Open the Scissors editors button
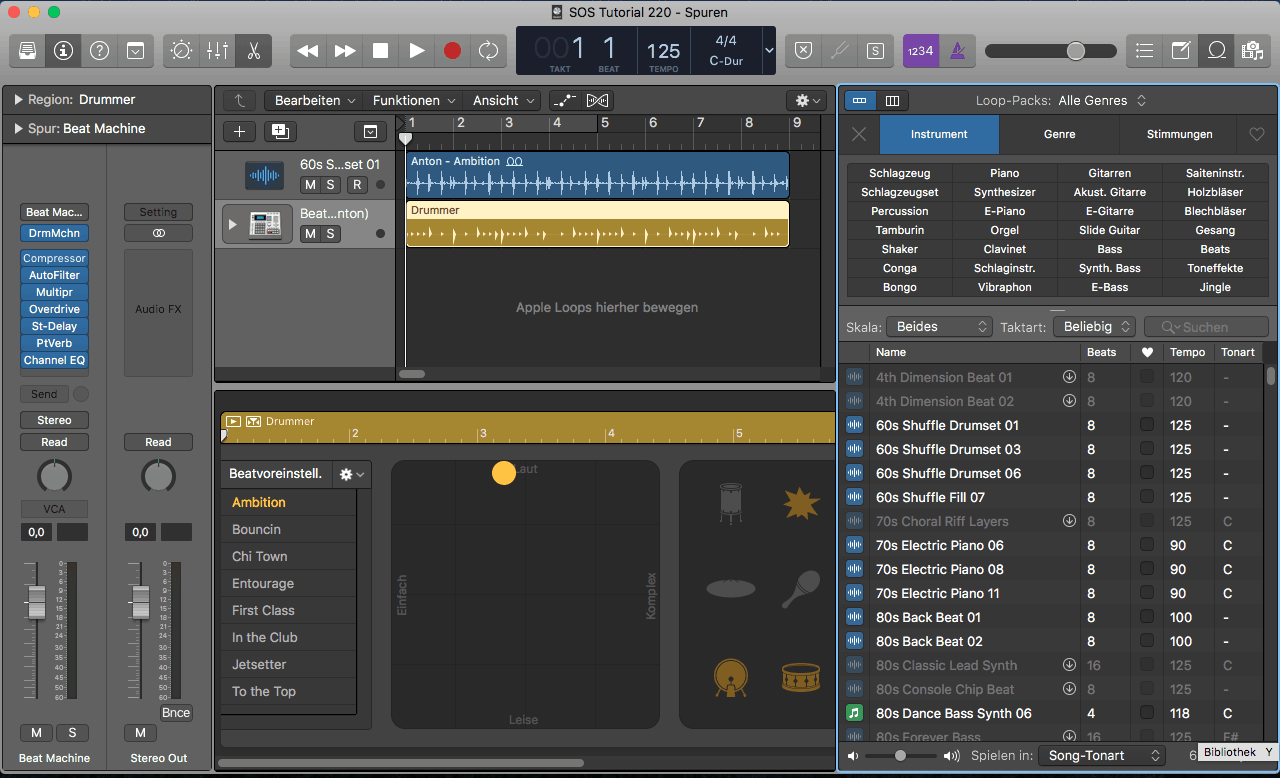This screenshot has height=778, width=1280. click(254, 50)
